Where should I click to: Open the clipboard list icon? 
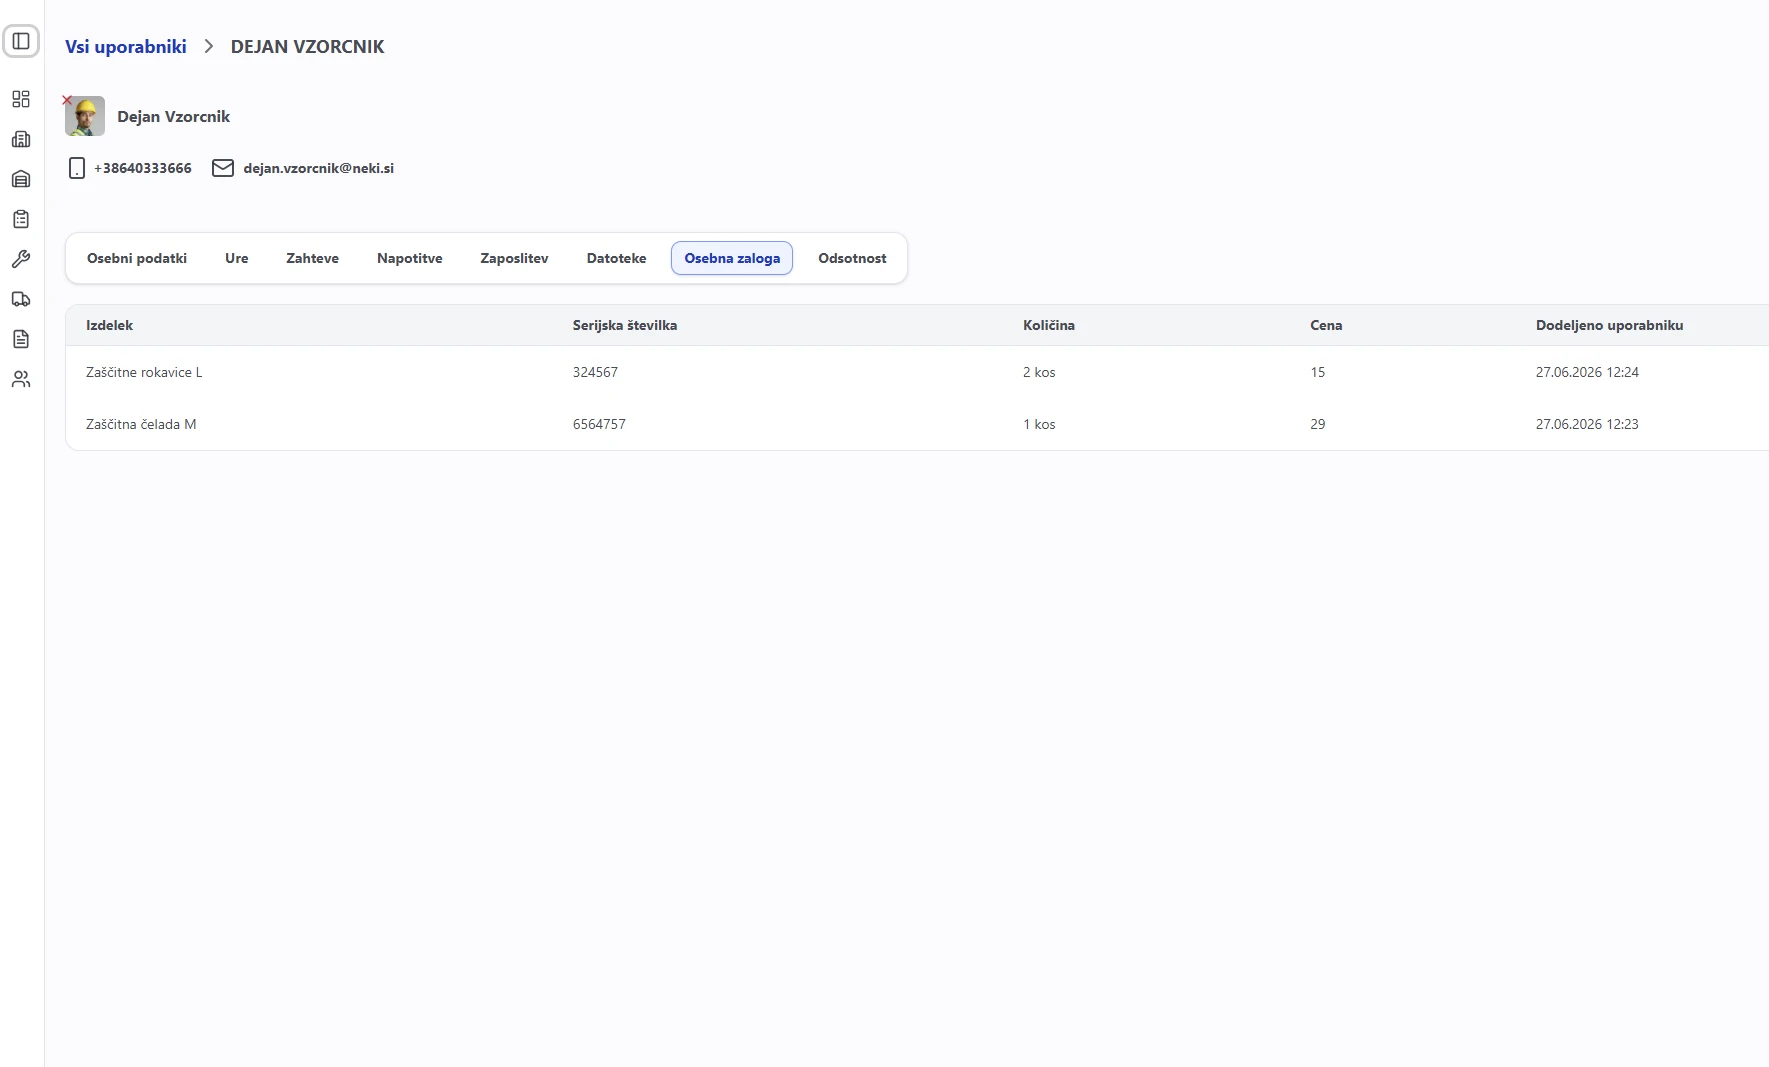point(21,219)
